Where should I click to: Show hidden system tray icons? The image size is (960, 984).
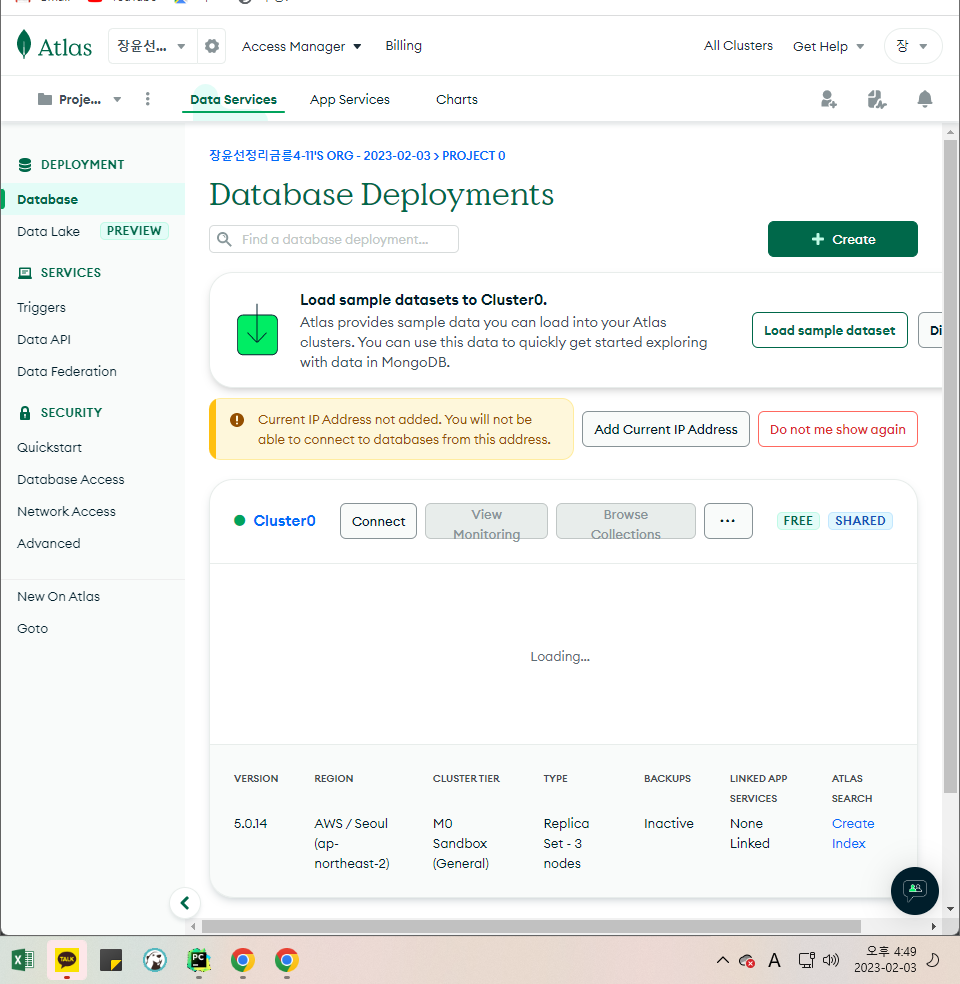click(723, 960)
